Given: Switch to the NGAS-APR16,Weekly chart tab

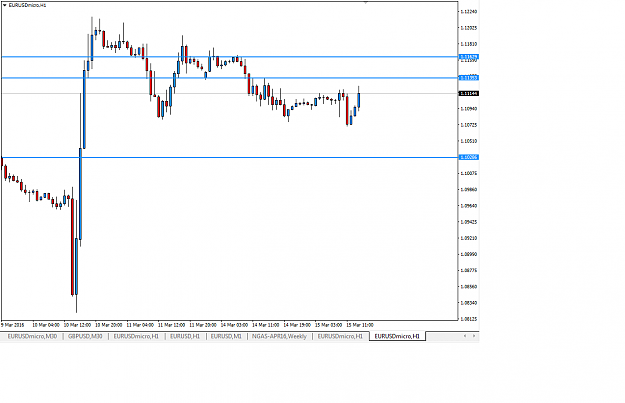Looking at the screenshot, I should click(279, 336).
